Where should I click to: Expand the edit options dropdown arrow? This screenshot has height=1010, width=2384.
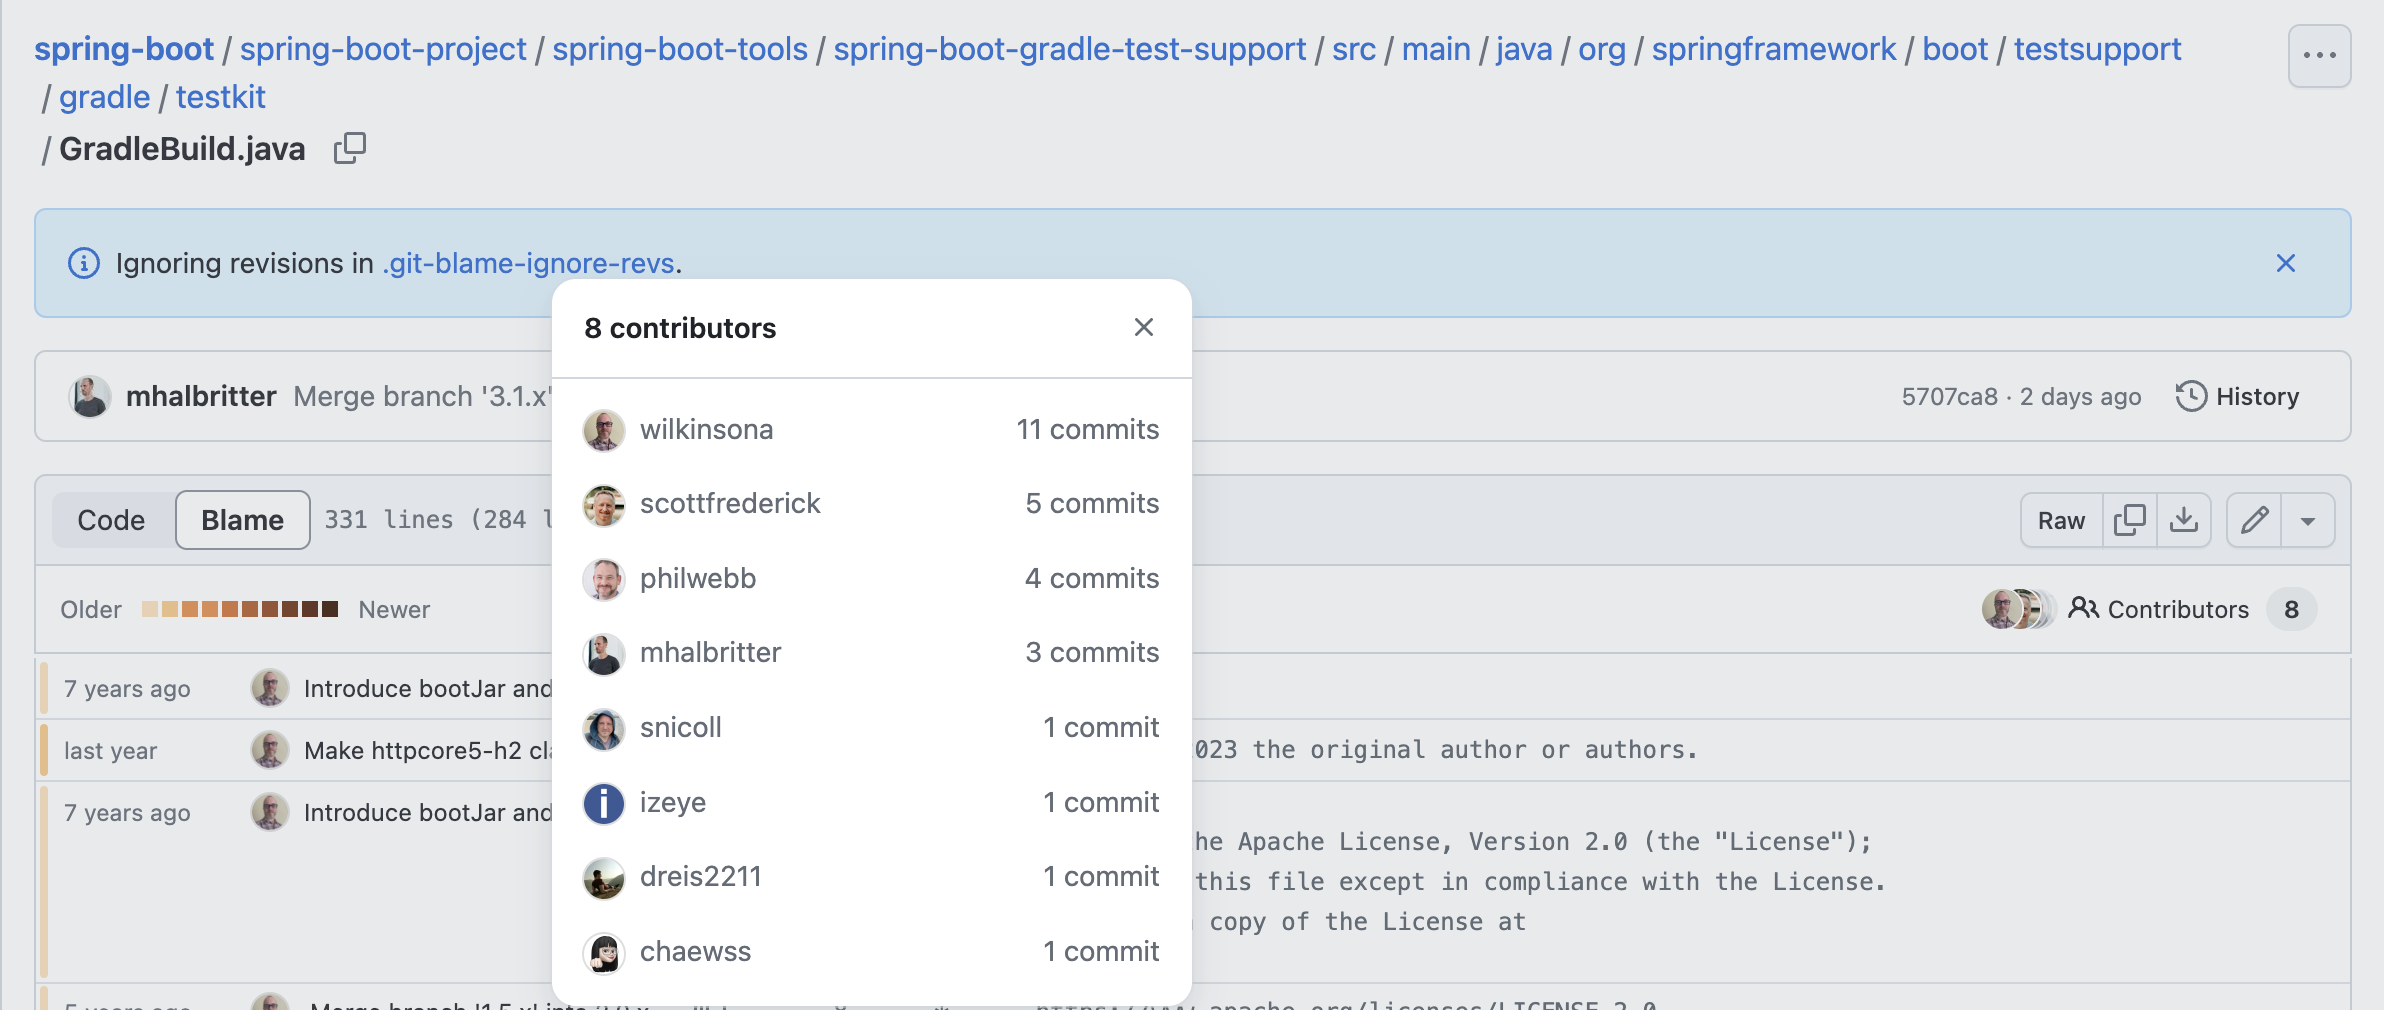2308,520
